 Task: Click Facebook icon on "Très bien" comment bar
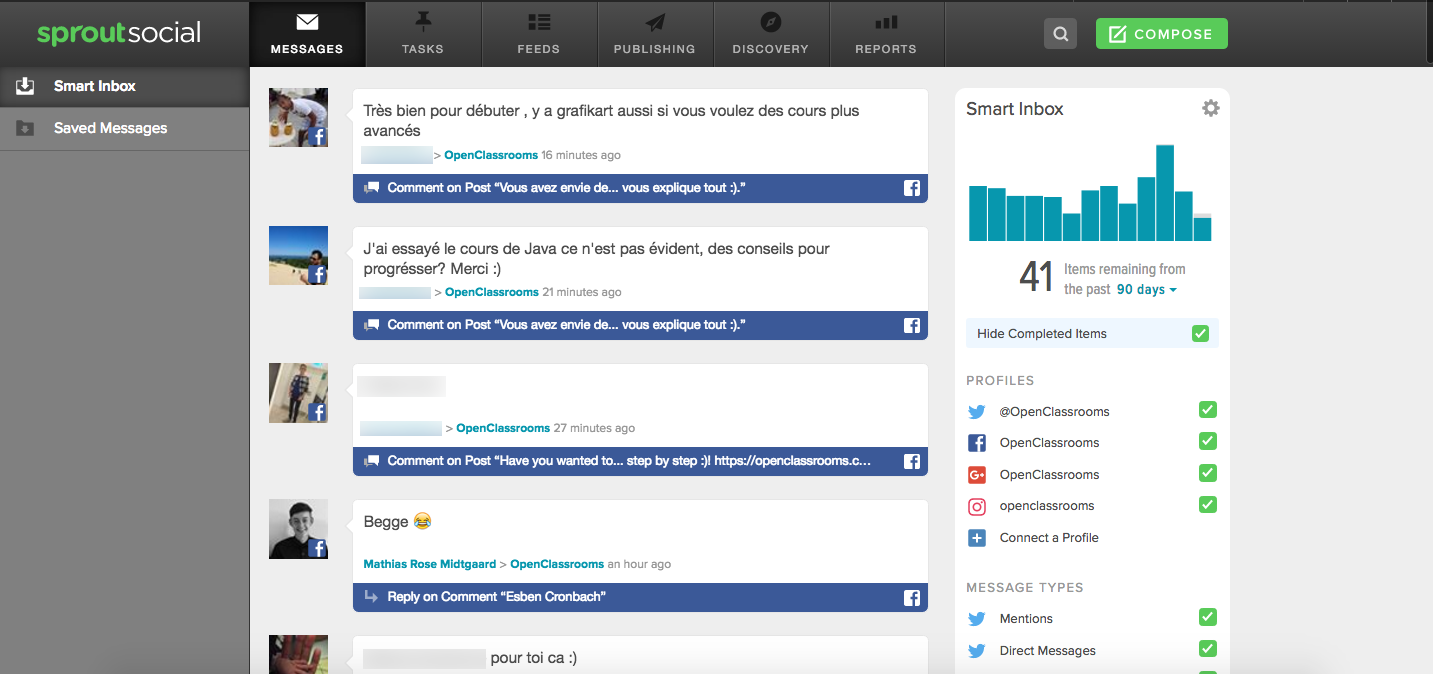[912, 188]
